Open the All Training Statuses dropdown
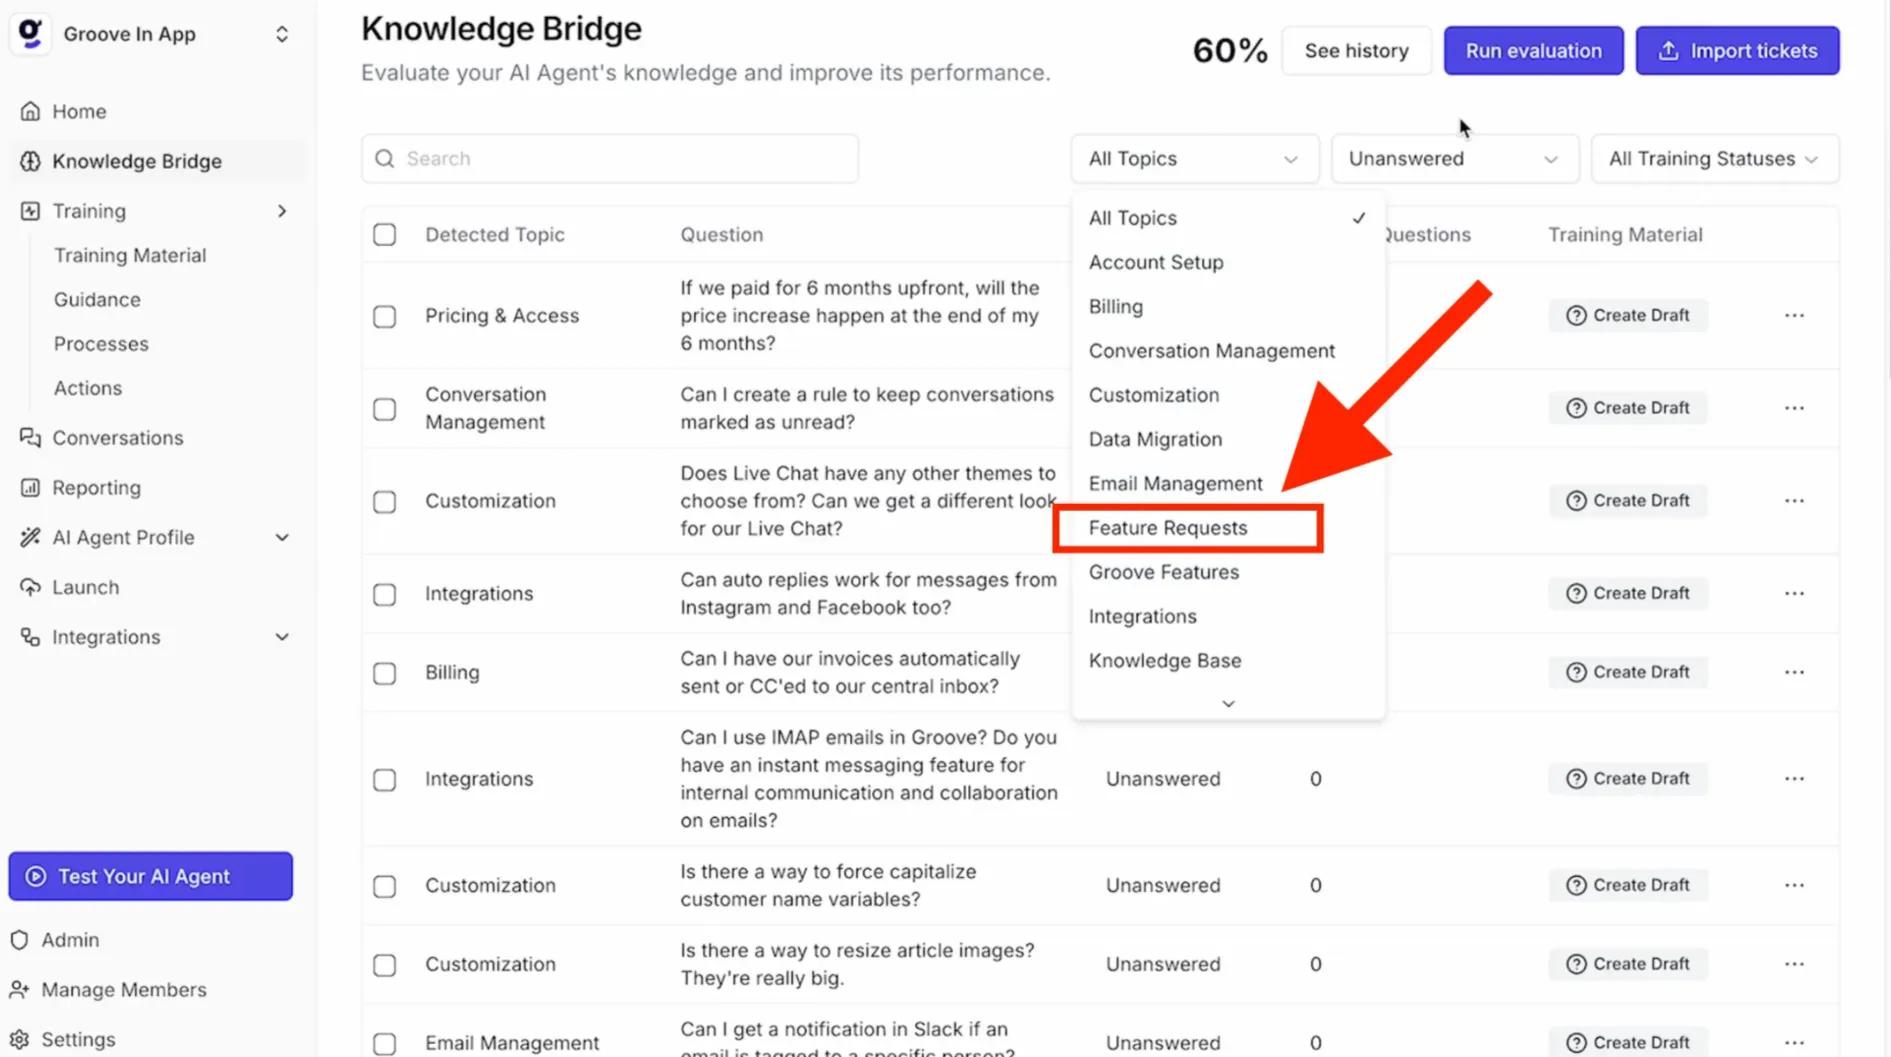The height and width of the screenshot is (1057, 1891). coord(1714,159)
